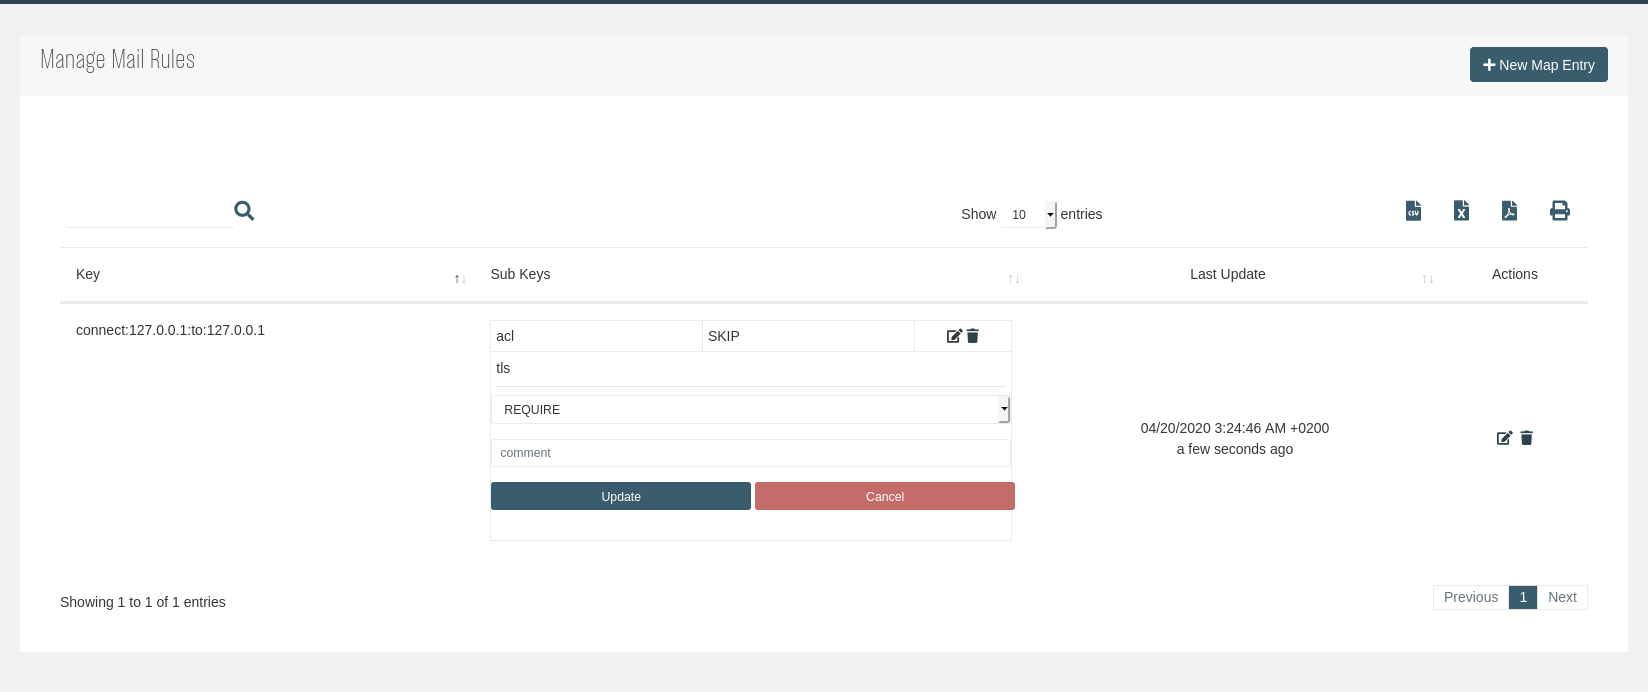This screenshot has width=1648, height=692.
Task: Print the mail rules table
Action: click(1559, 211)
